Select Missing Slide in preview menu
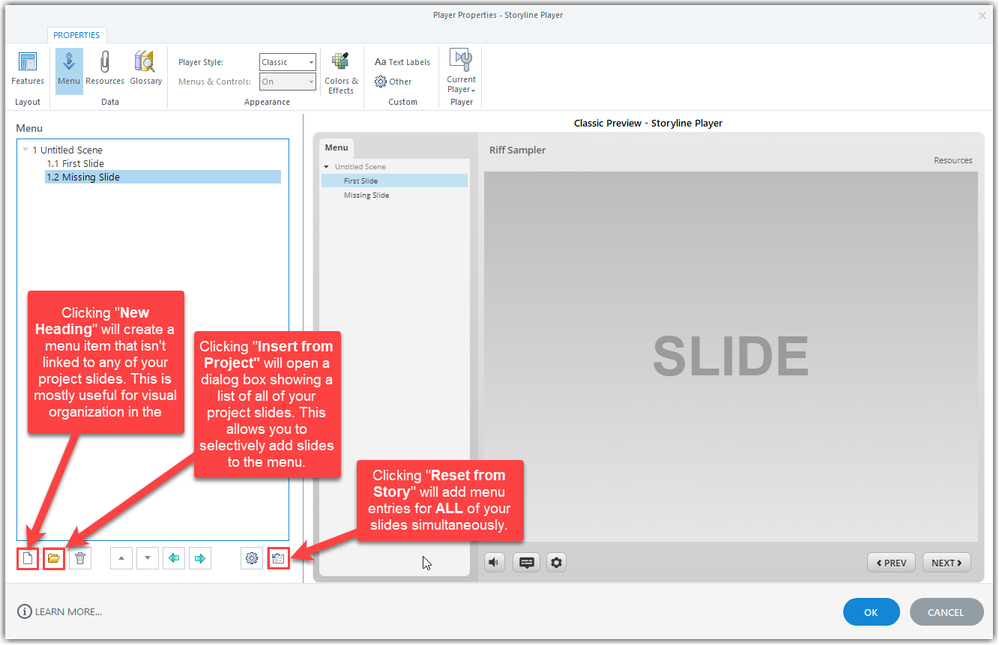999x645 pixels. (x=366, y=196)
